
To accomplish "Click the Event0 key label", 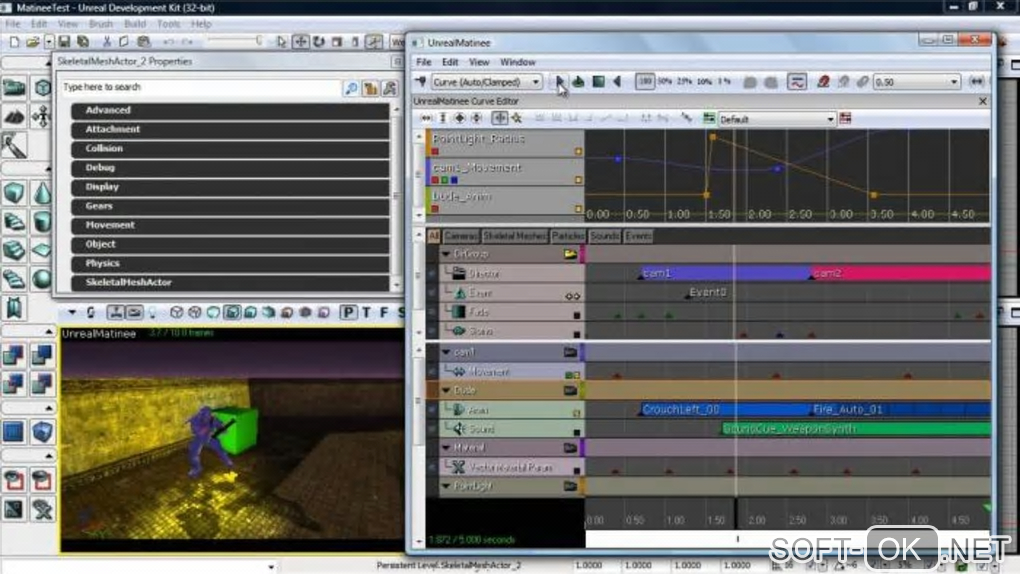I will 707,292.
